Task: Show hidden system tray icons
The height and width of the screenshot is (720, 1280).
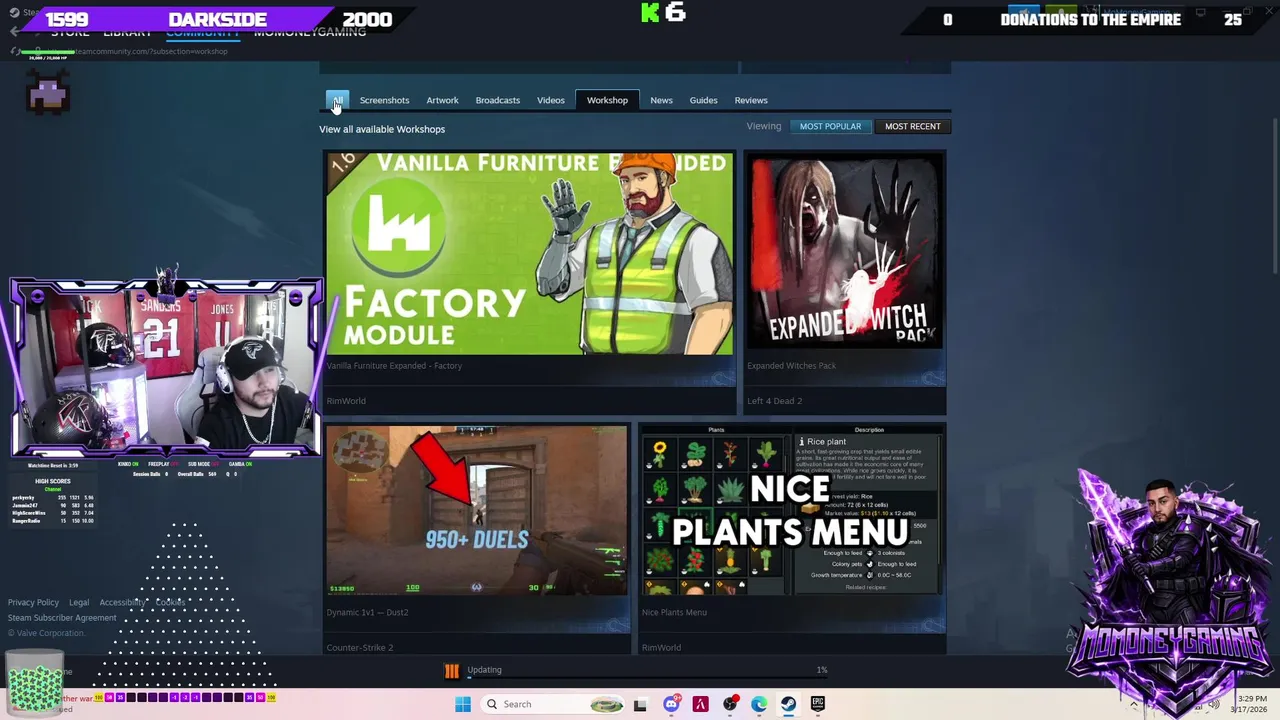Action: tap(1133, 704)
